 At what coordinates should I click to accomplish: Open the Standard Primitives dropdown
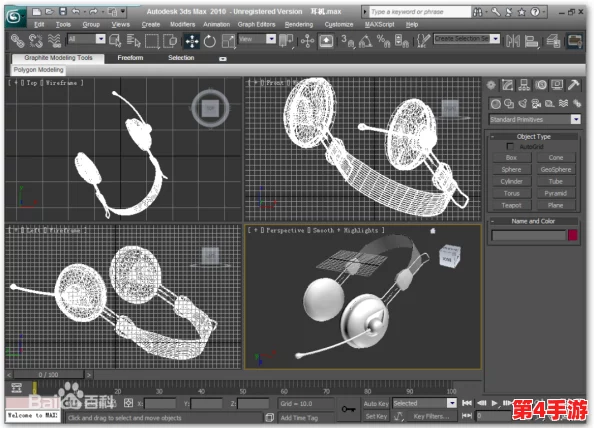[535, 119]
